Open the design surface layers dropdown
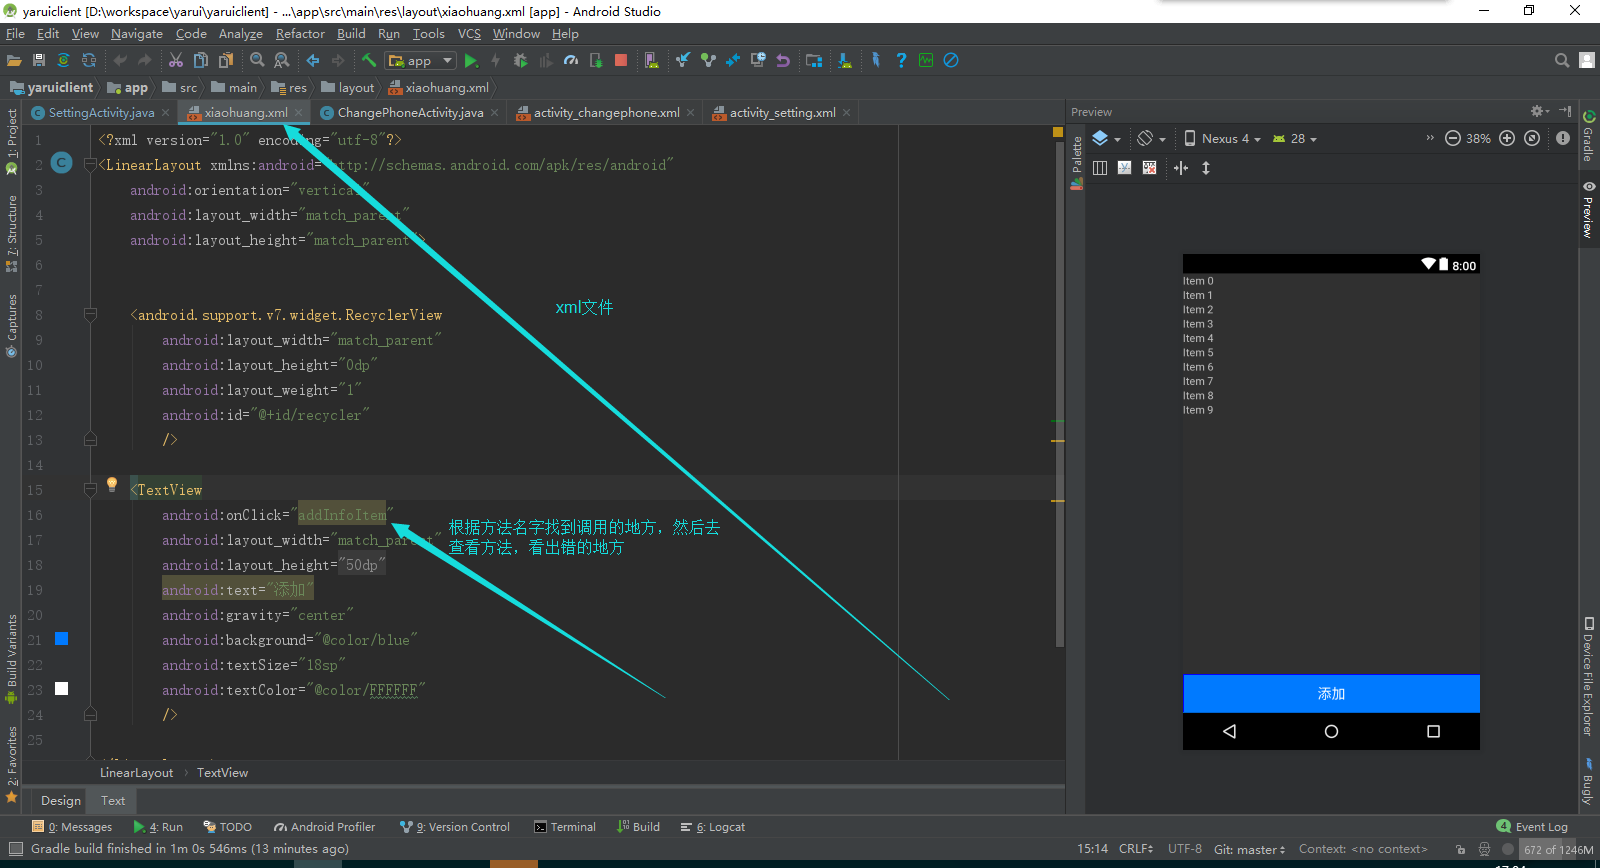The image size is (1600, 868). (x=1106, y=138)
